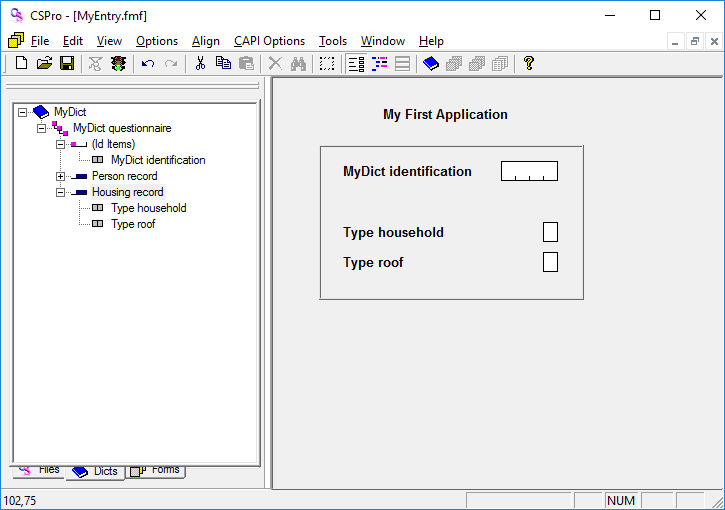Screen dimensions: 725x510
Task: Click the MyDict identification entry field box
Action: pos(529,171)
